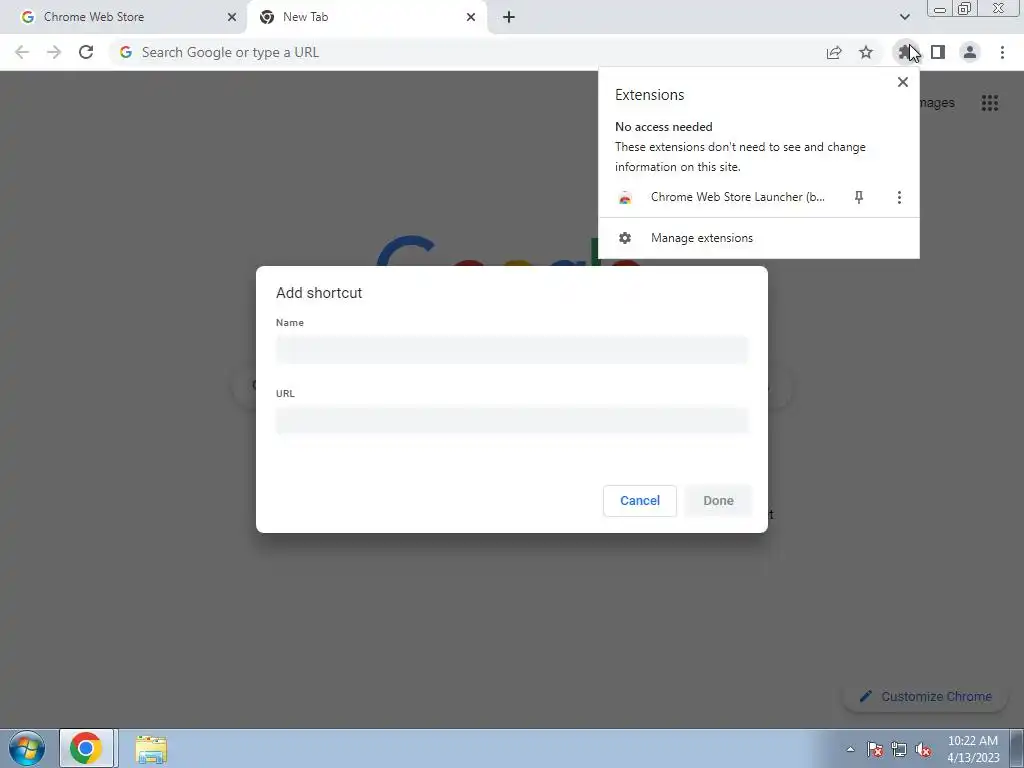Open the clock showing 10:22 AM
1024x768 pixels.
pyautogui.click(x=973, y=749)
